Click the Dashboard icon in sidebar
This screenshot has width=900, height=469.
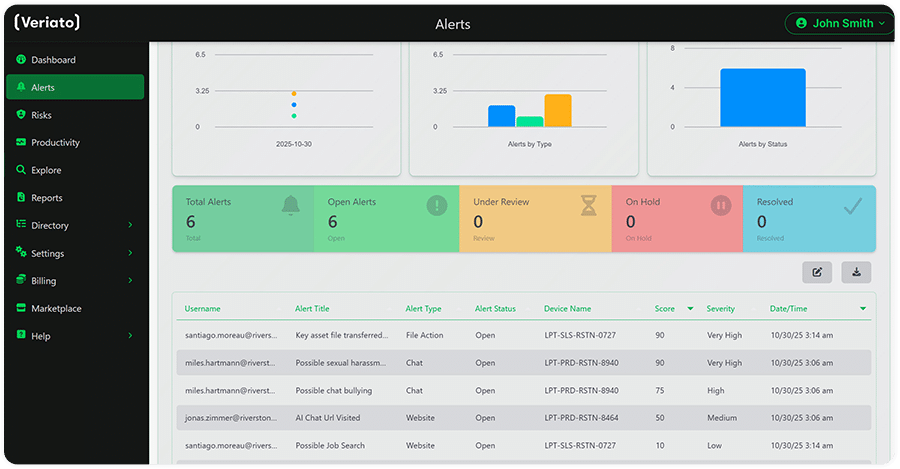click(21, 60)
